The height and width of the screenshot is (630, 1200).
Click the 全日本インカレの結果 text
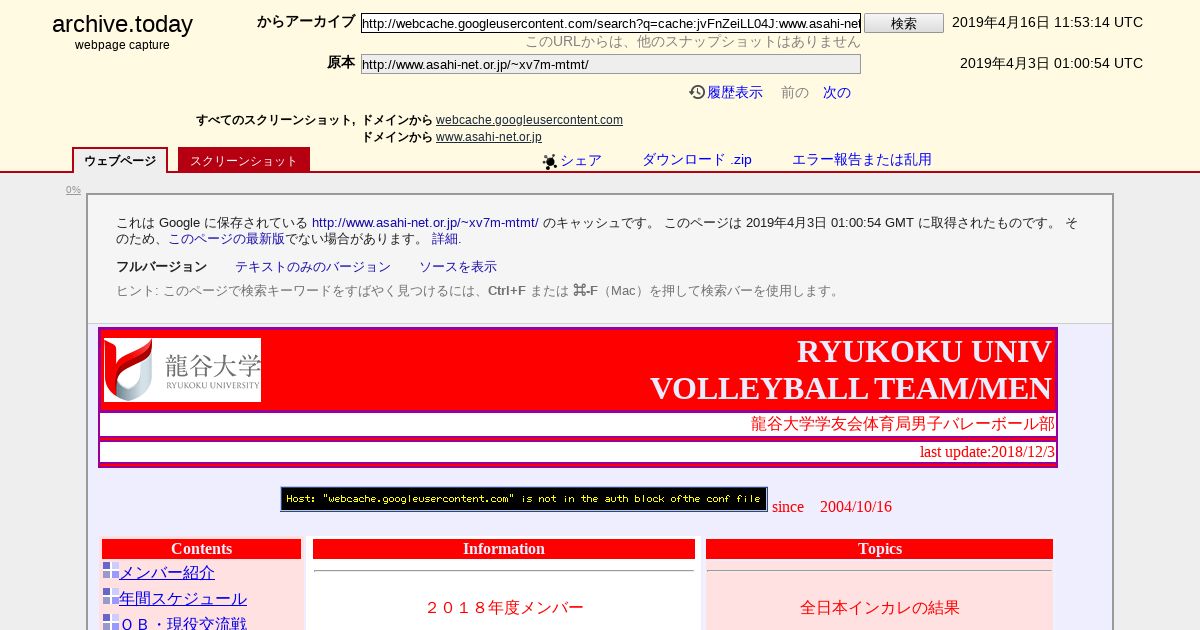880,607
